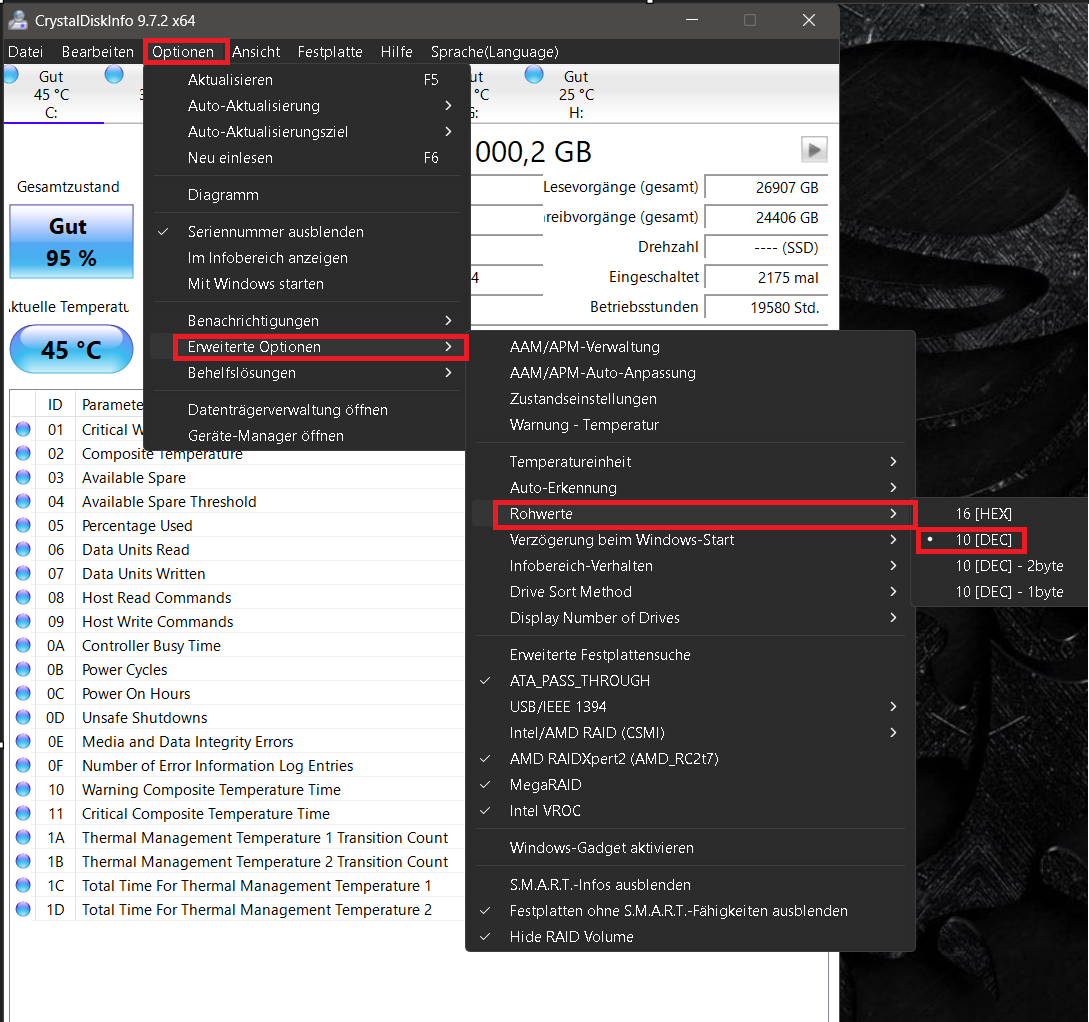Open Sprache(Language) menu
Screen dimensions: 1089x1022
tap(494, 51)
